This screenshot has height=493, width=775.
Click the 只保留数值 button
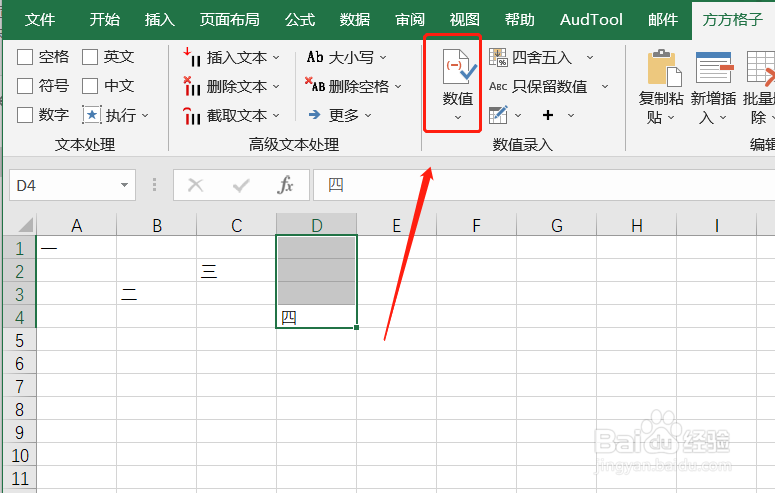(538, 87)
